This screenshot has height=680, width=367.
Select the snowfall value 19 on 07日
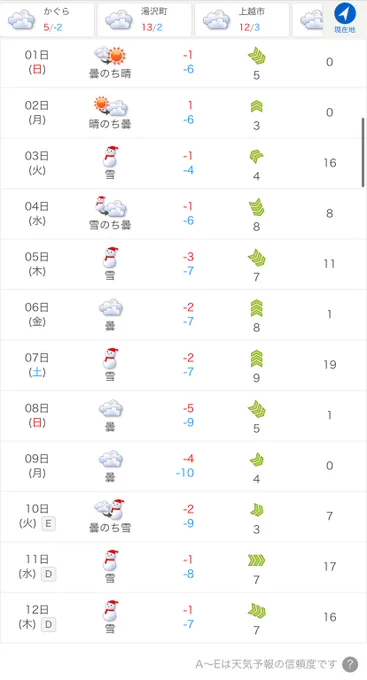[x=329, y=365]
